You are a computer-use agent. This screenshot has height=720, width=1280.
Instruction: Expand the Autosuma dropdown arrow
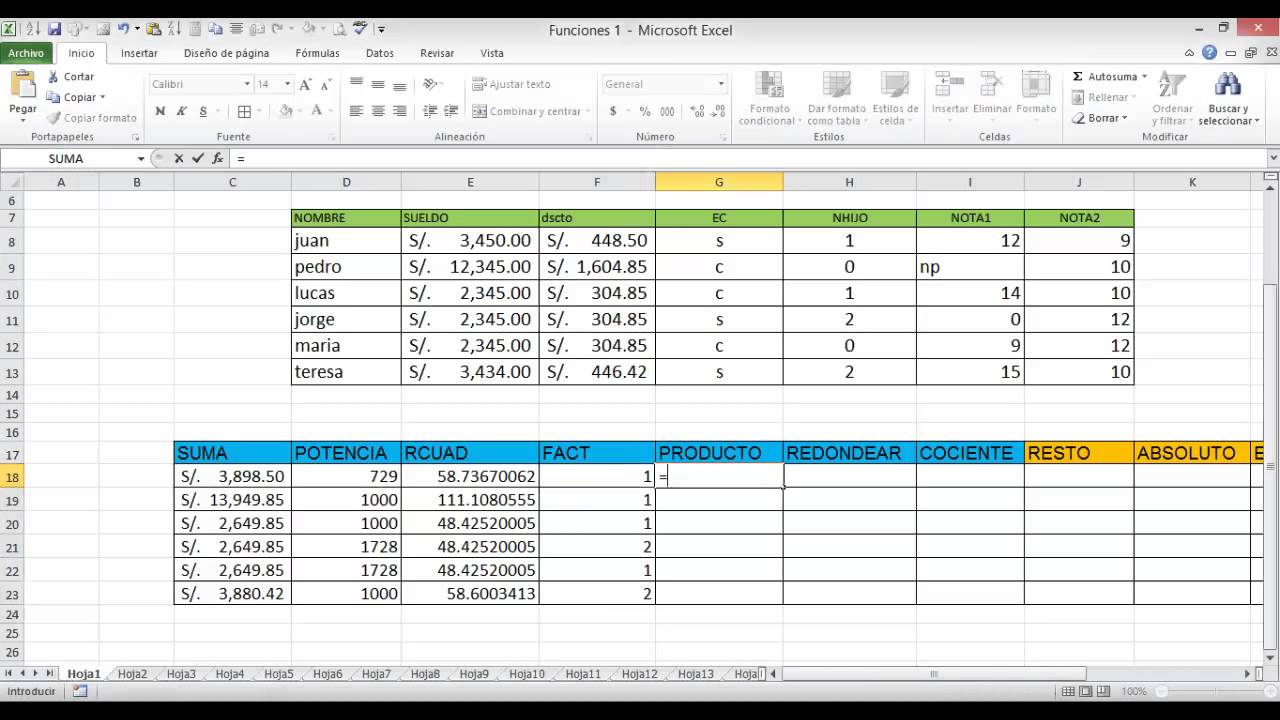tap(1144, 77)
